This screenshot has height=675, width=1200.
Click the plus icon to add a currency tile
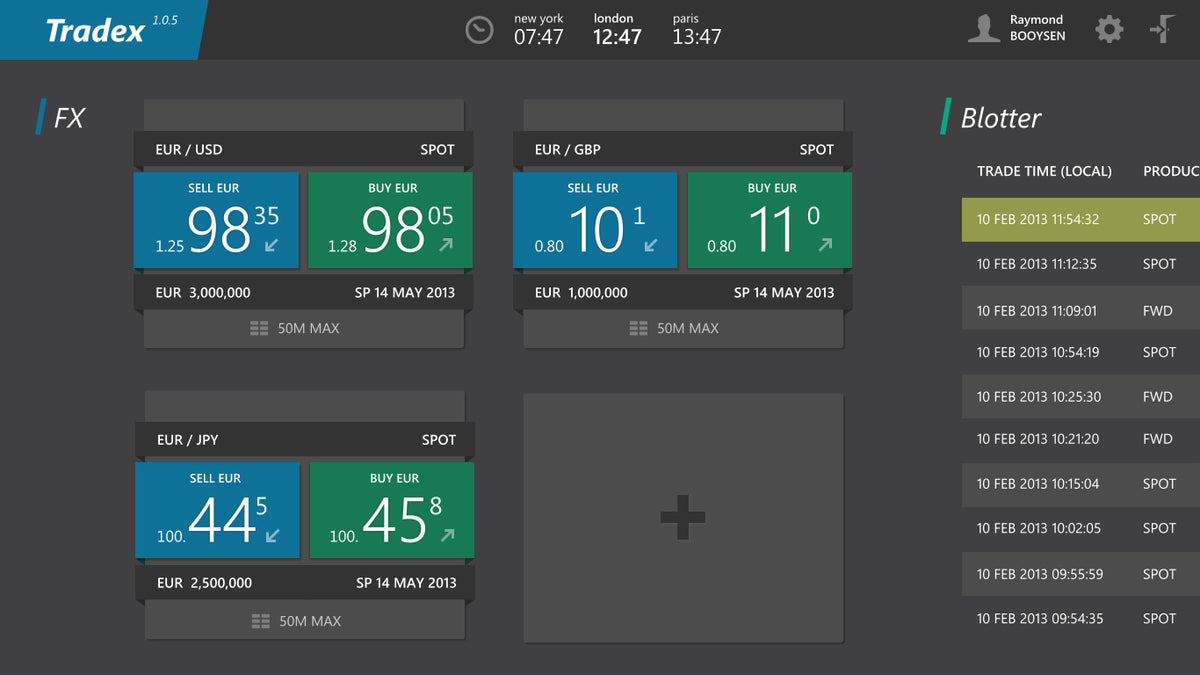click(x=682, y=518)
